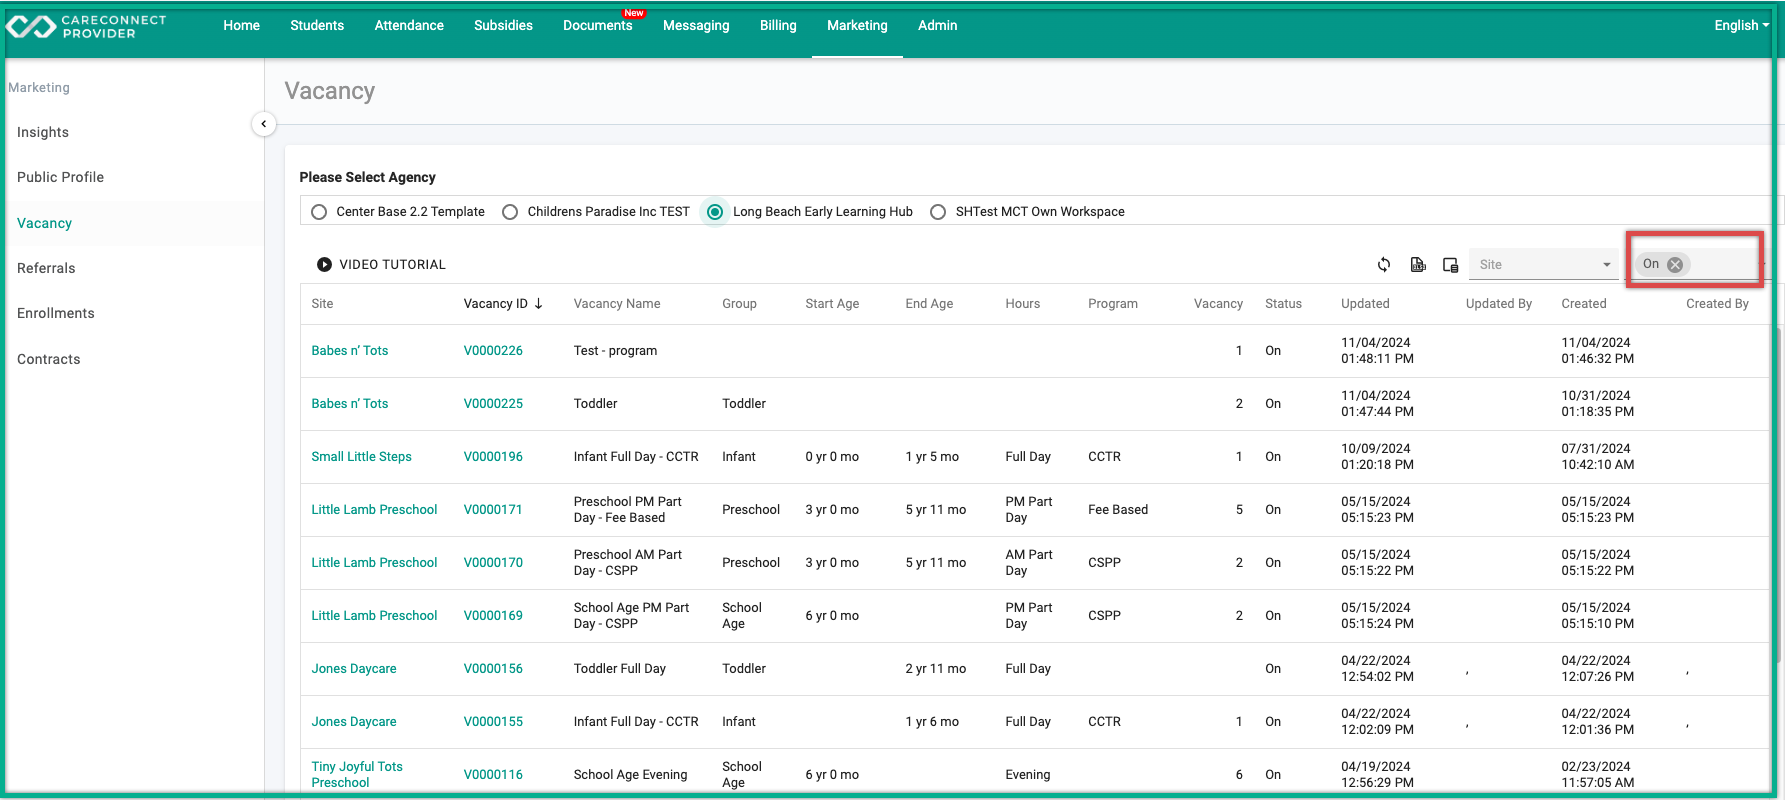Open the column display settings icon
This screenshot has width=1785, height=800.
[1450, 265]
